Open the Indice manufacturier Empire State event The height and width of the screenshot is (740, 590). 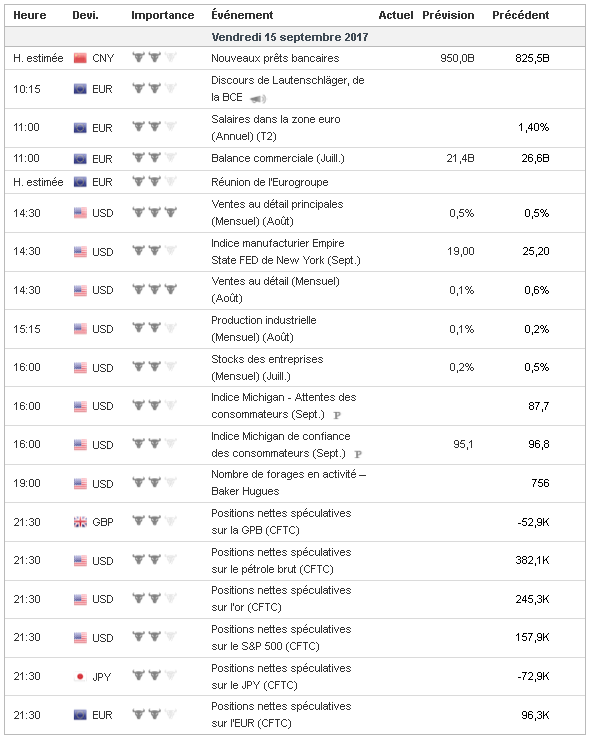[286, 252]
